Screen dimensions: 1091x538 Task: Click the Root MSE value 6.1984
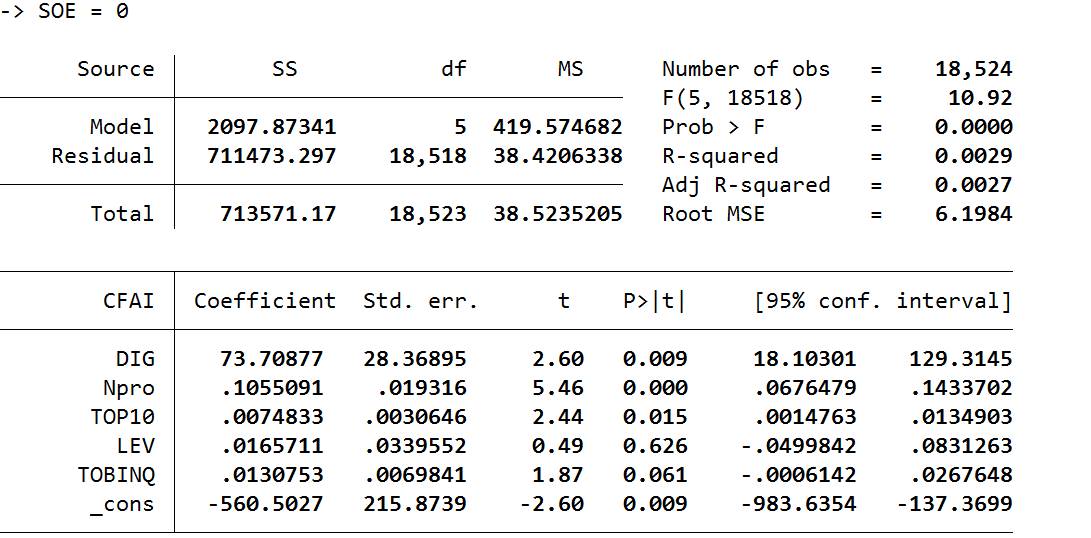click(x=973, y=214)
